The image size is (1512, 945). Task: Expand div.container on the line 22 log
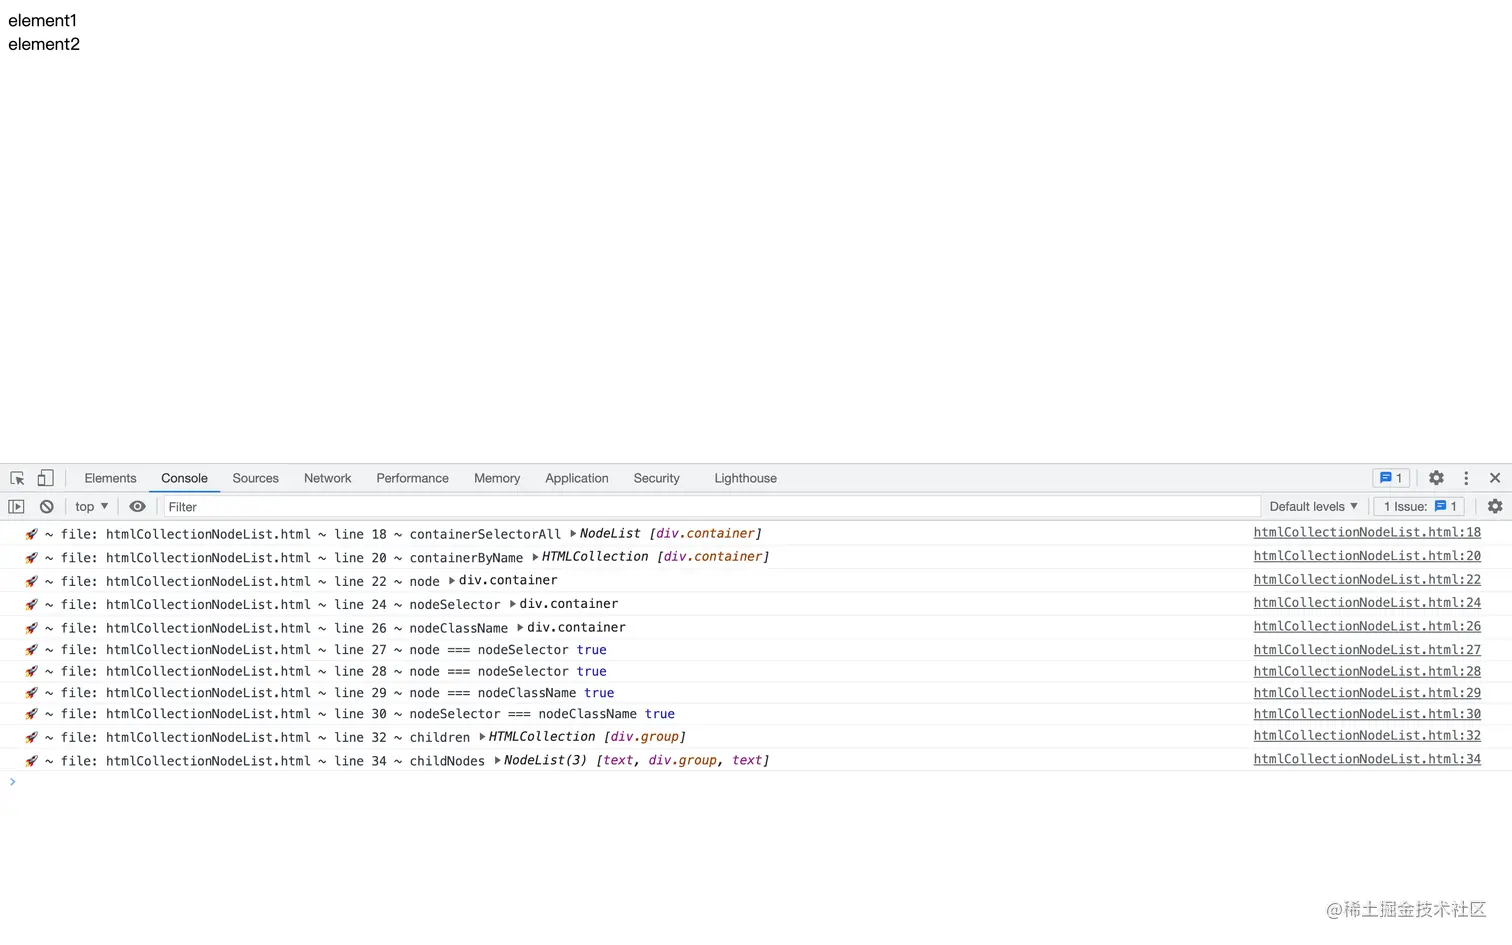(x=452, y=580)
